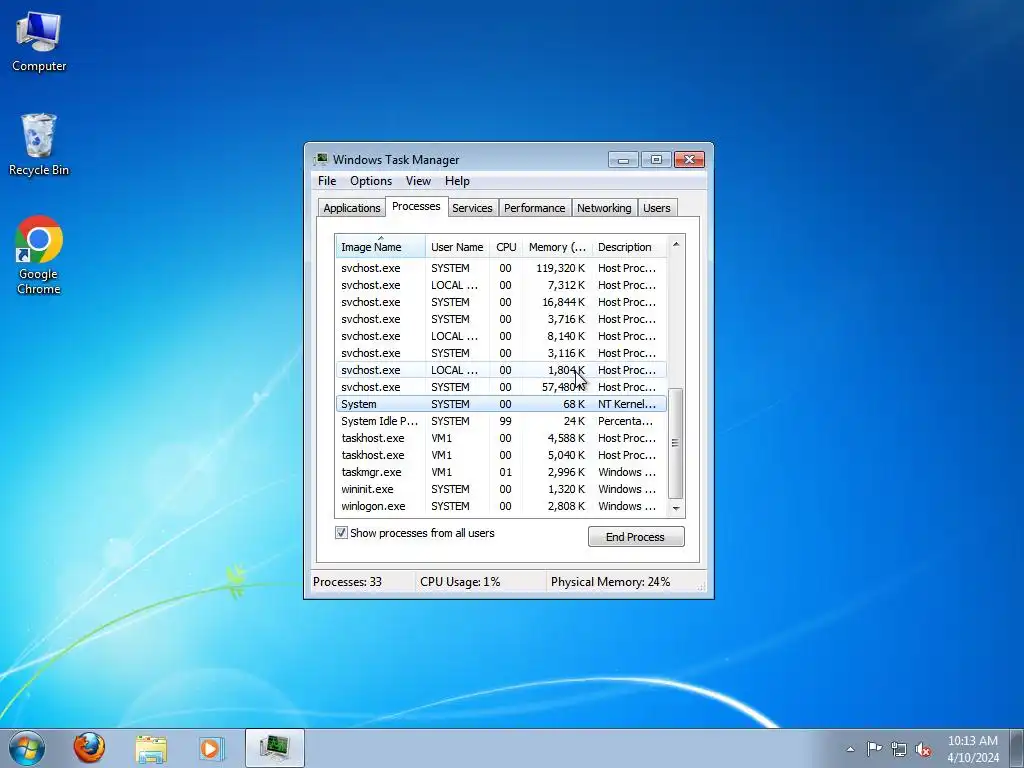Select svchost.exe row using 7,312 K
This screenshot has height=768, width=1024.
(501, 285)
